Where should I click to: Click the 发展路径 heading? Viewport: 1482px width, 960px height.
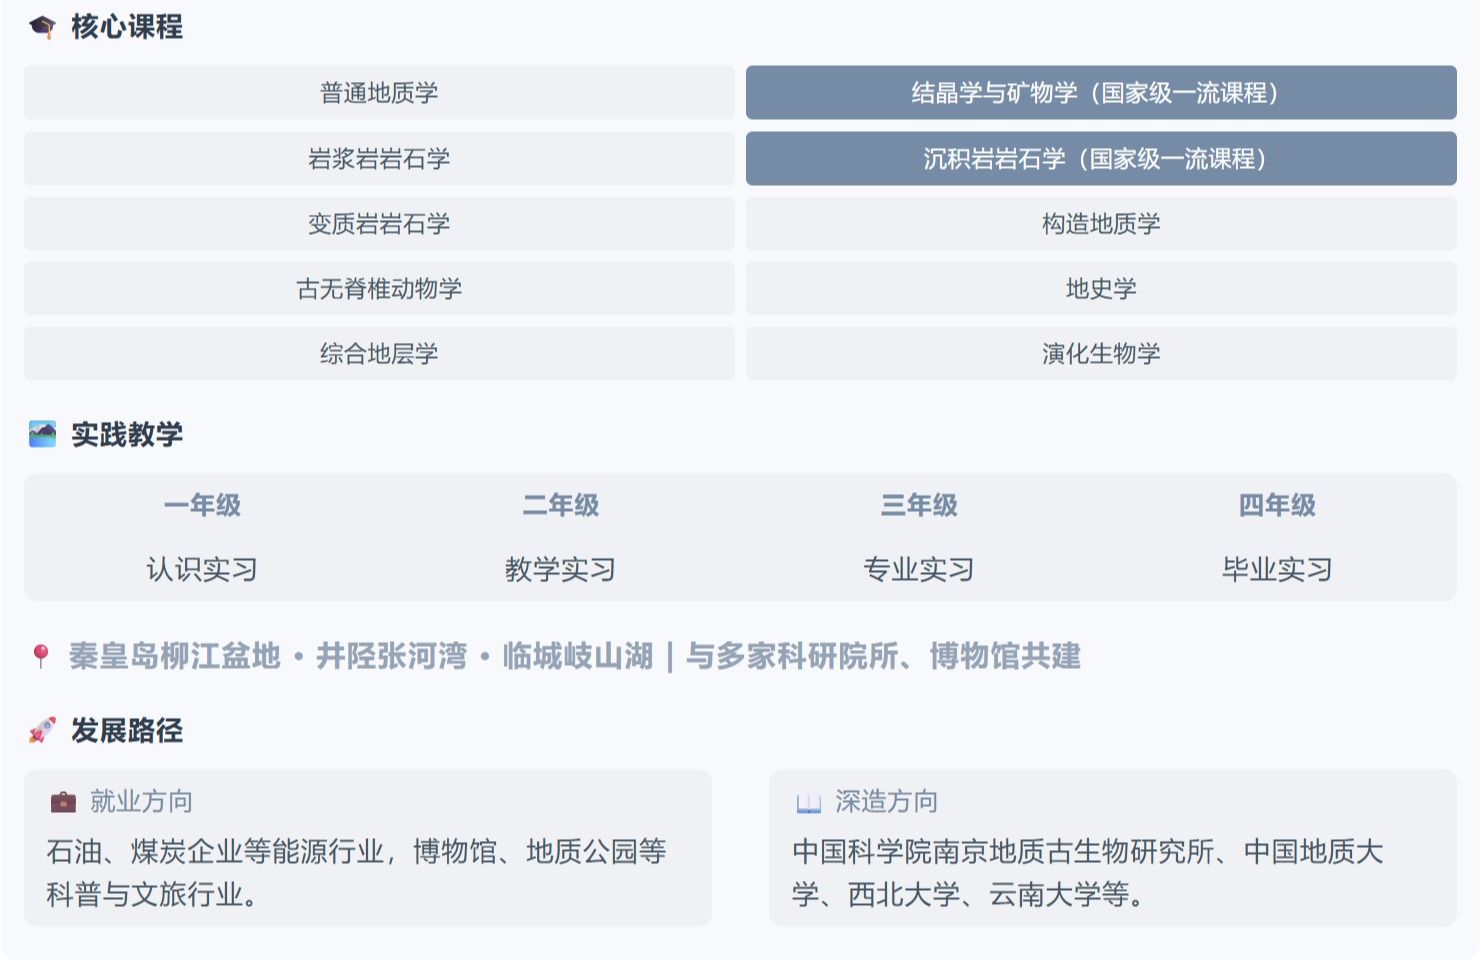pos(127,730)
